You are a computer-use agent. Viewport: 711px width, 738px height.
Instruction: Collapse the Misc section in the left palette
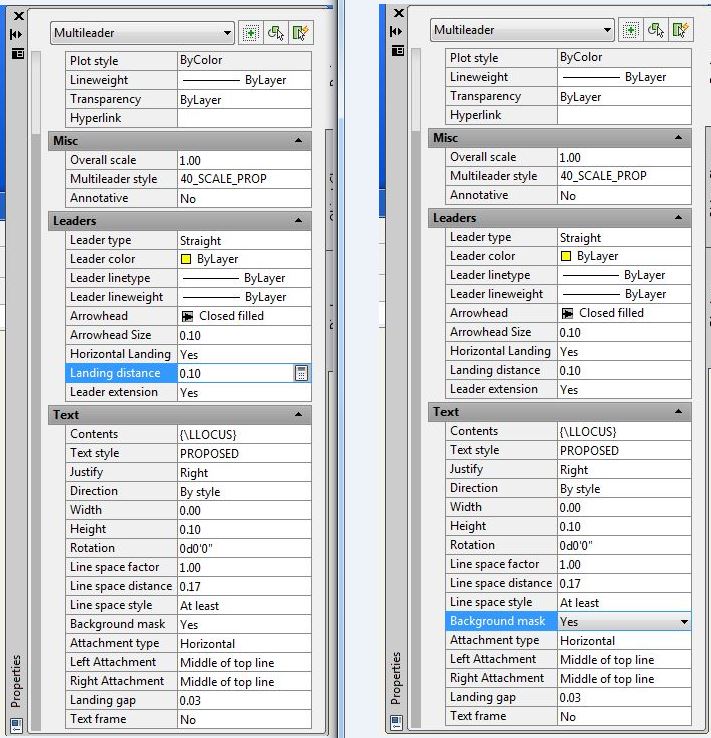coord(298,141)
